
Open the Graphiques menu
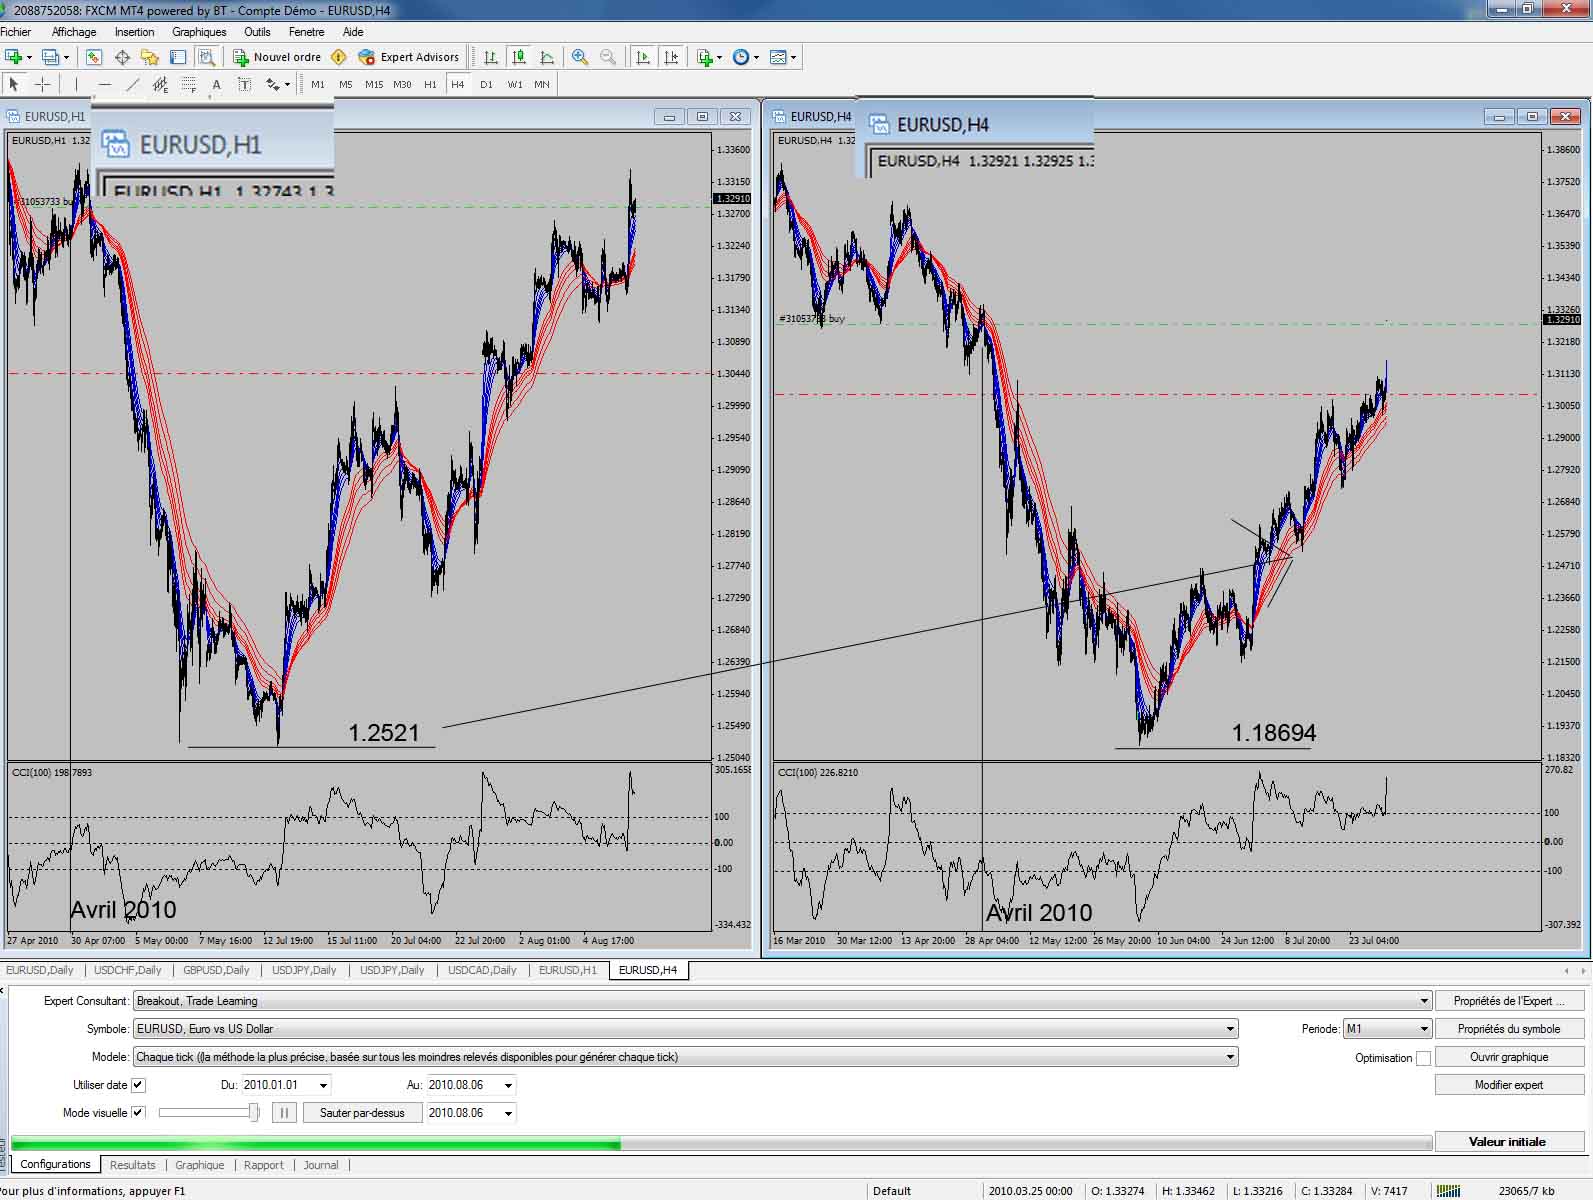tap(199, 32)
